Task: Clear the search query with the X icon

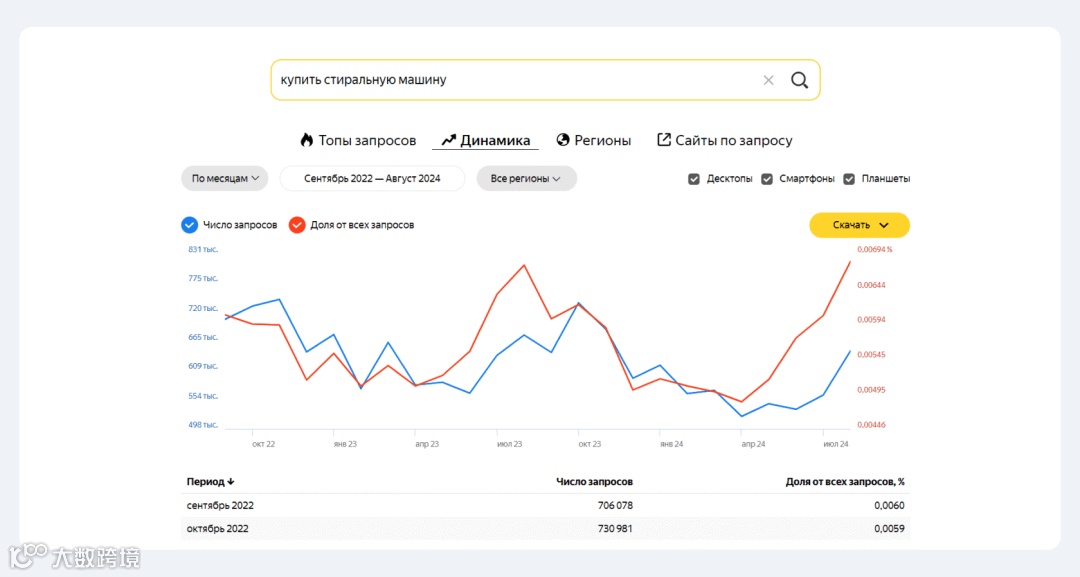Action: [769, 80]
